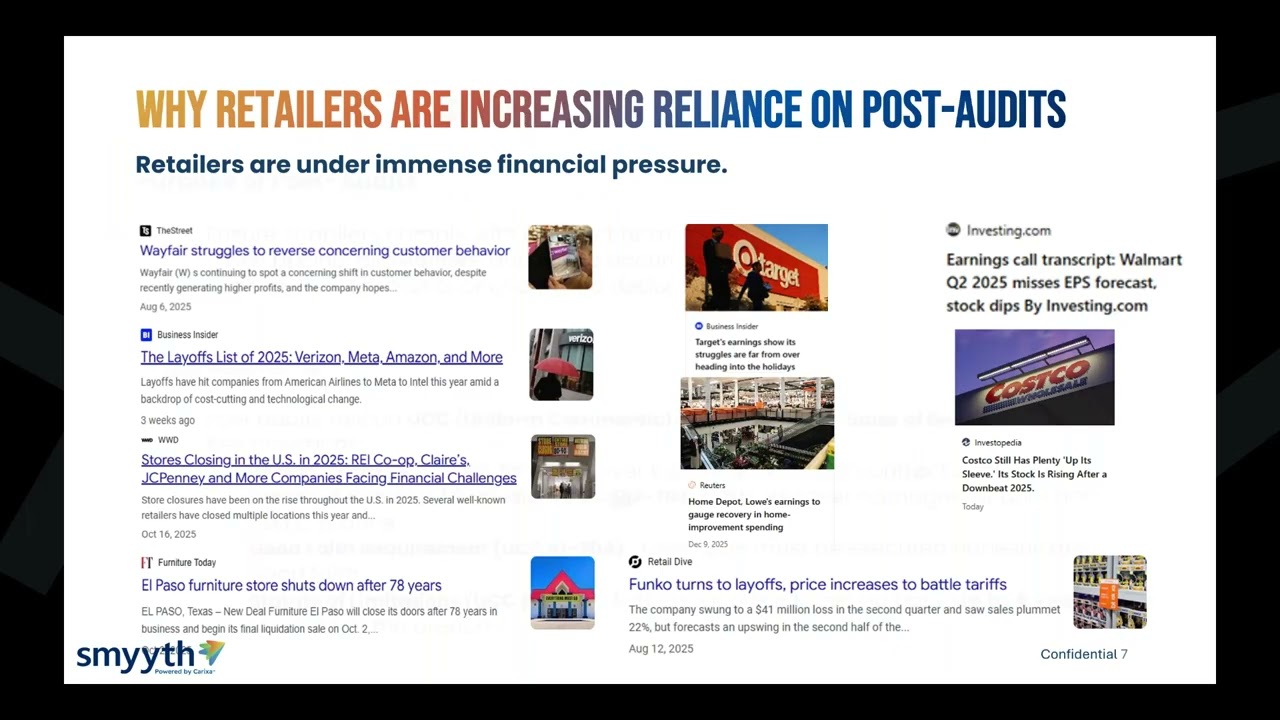The image size is (1280, 720).
Task: Open the Stores Closing in the U.S. headline
Action: pos(328,469)
